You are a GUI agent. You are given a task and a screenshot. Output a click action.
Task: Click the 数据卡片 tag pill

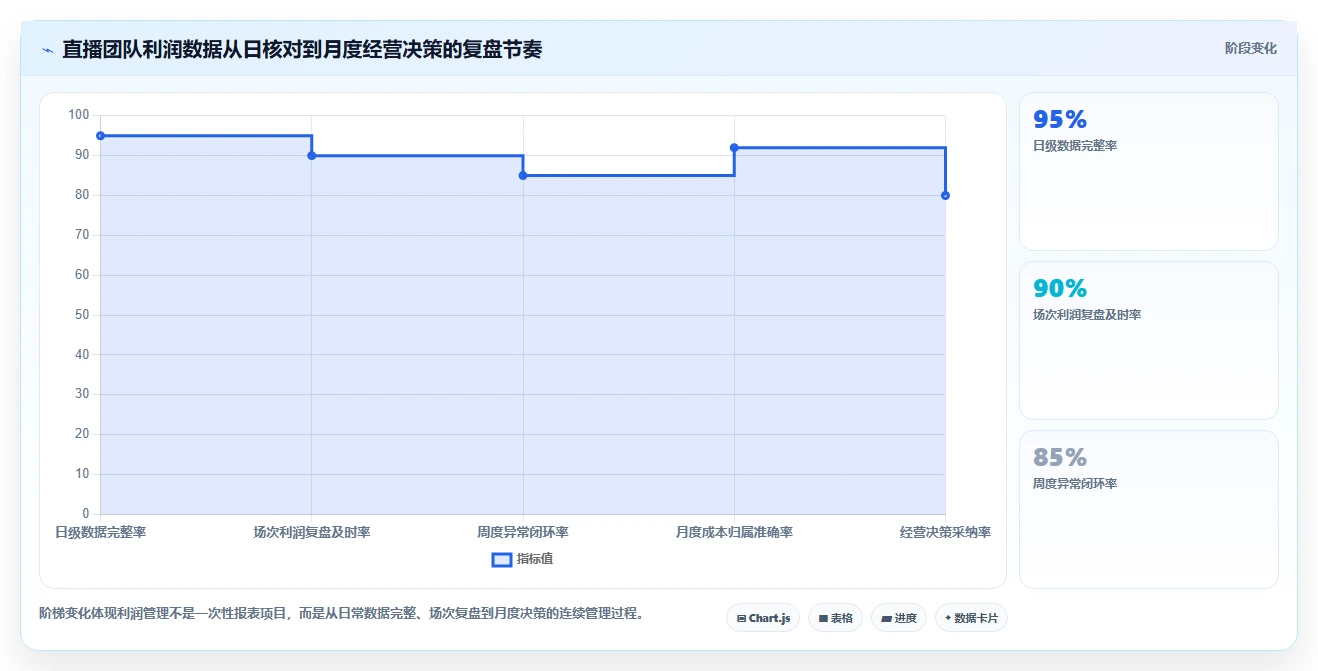pos(971,618)
